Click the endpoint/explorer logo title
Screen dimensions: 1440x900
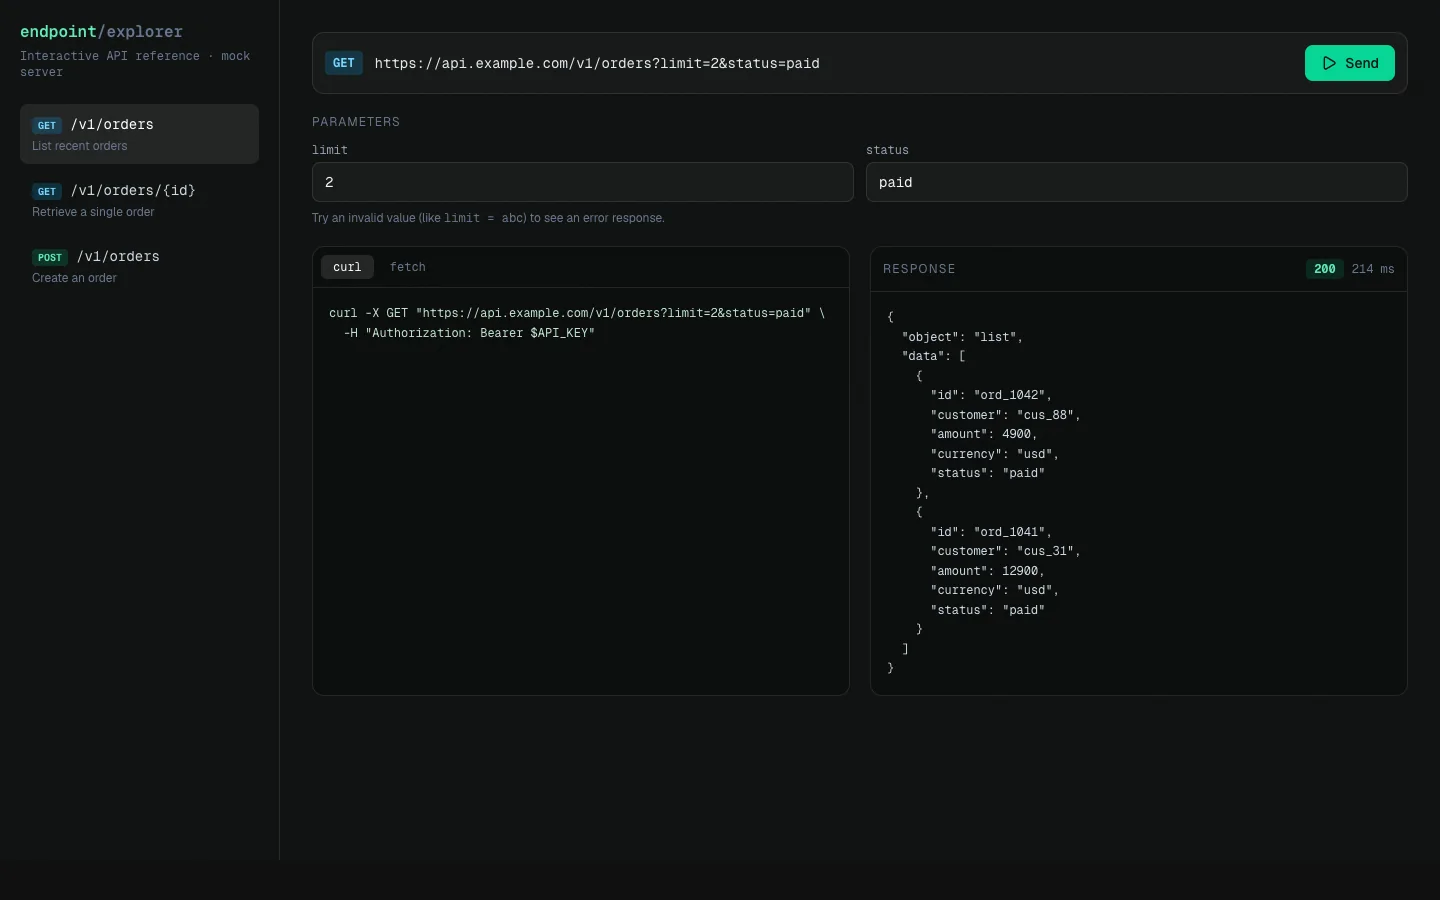pos(101,32)
